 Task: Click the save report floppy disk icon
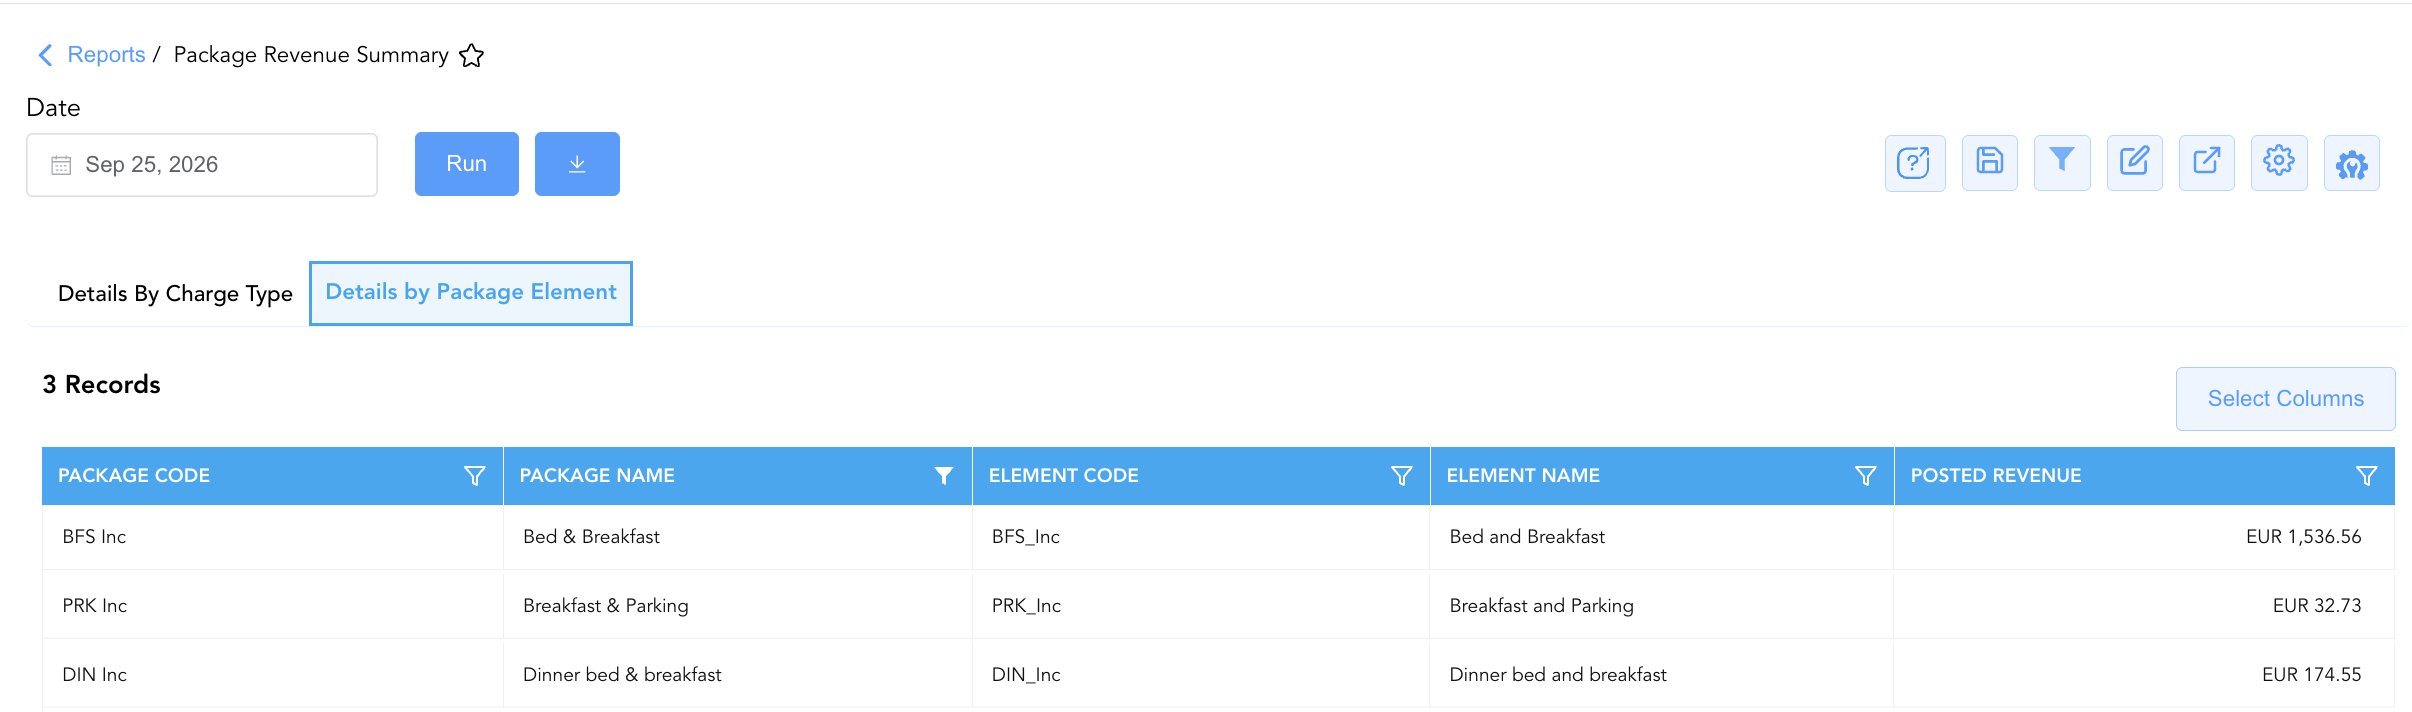coord(1989,162)
